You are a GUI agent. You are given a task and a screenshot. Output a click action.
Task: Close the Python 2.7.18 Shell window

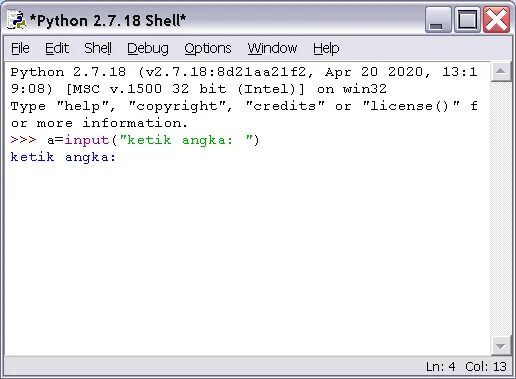497,20
